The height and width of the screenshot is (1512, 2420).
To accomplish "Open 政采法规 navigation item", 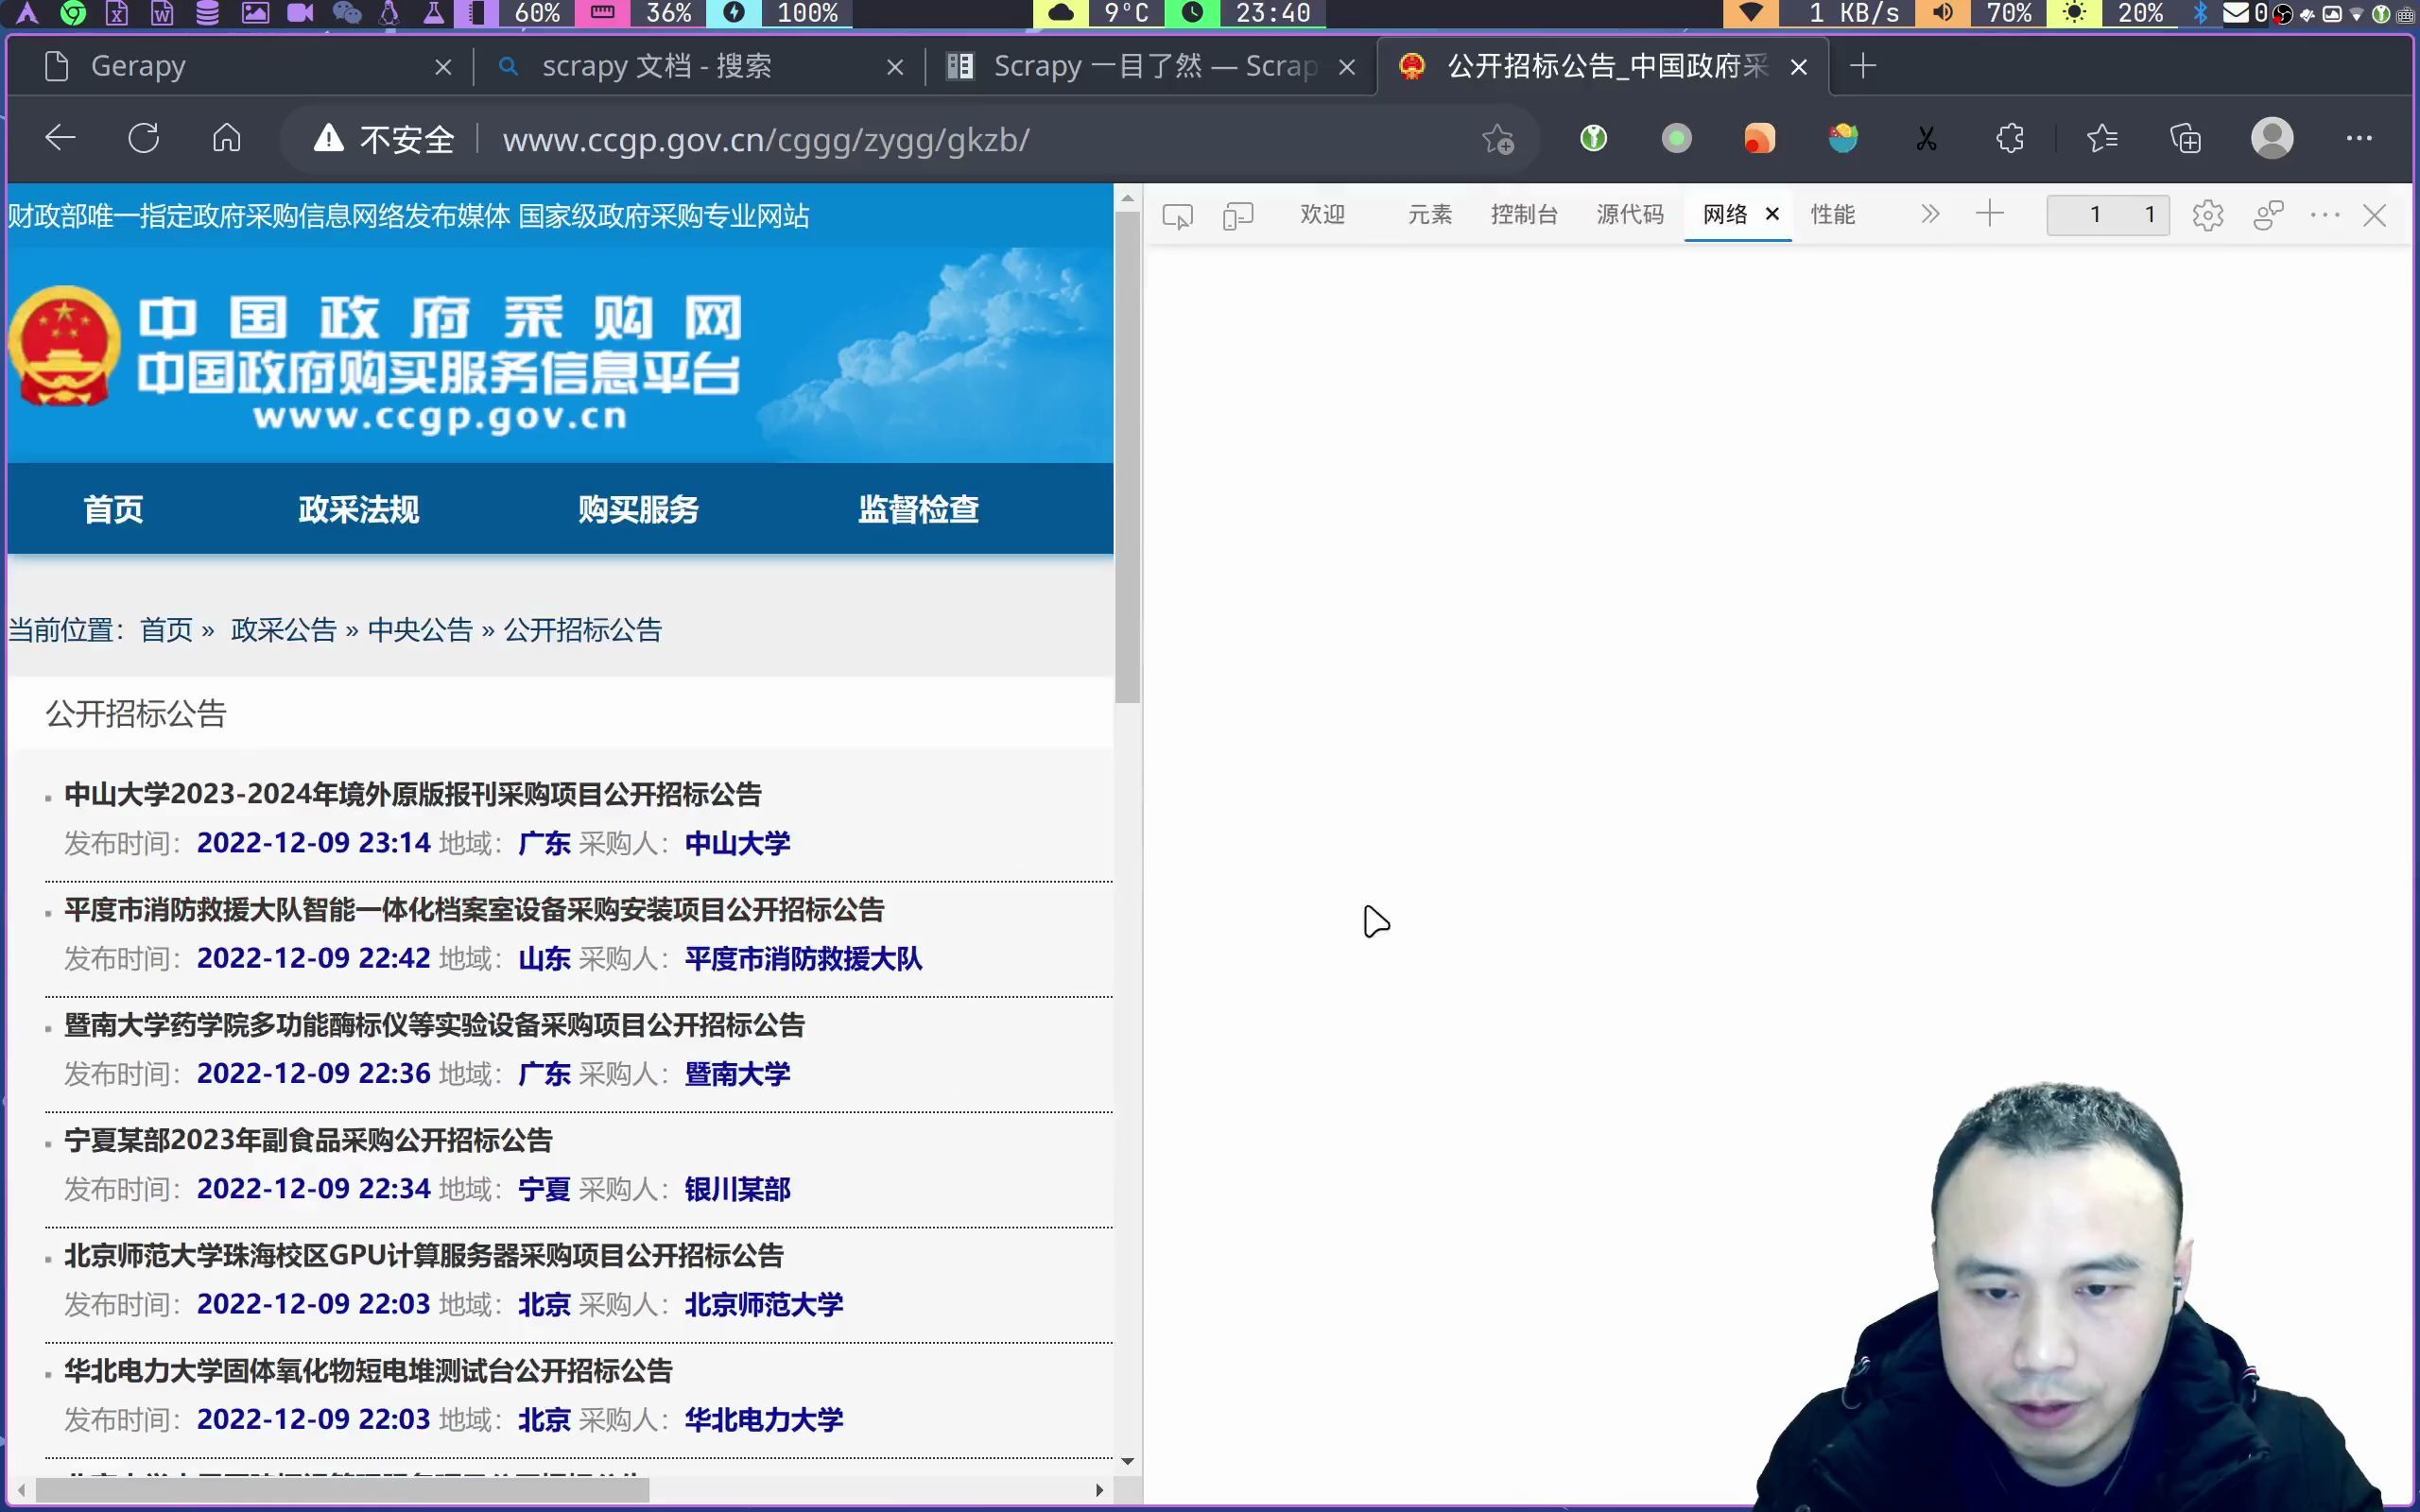I will [x=358, y=509].
